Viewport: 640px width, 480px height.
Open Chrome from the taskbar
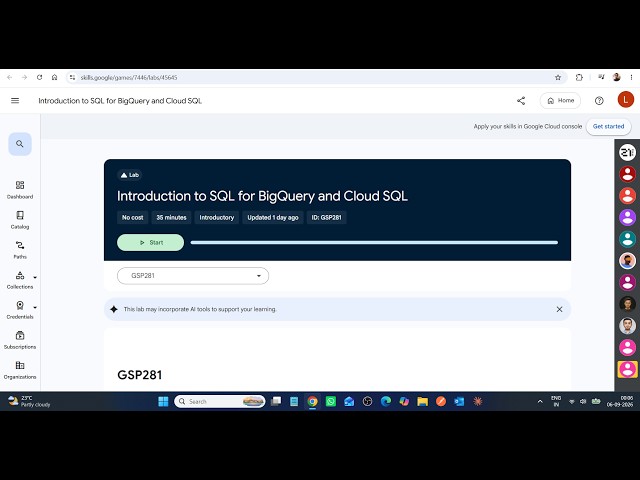[x=312, y=402]
